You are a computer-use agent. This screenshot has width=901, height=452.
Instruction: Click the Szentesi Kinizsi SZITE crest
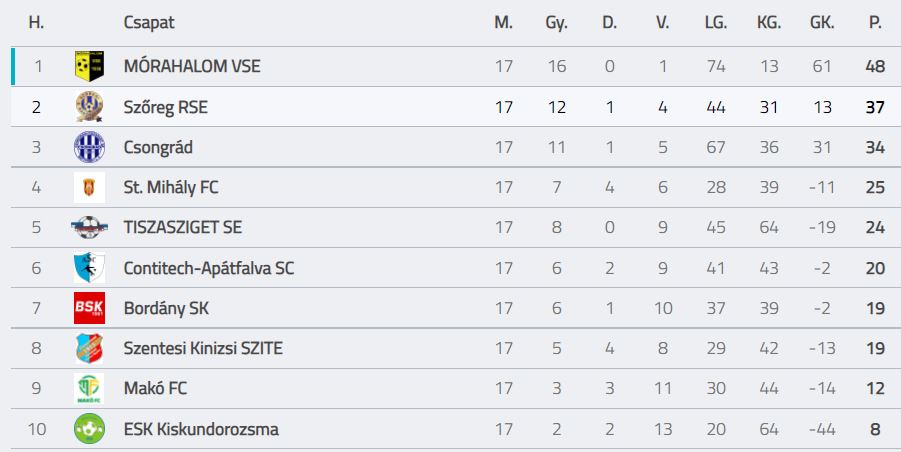[89, 348]
